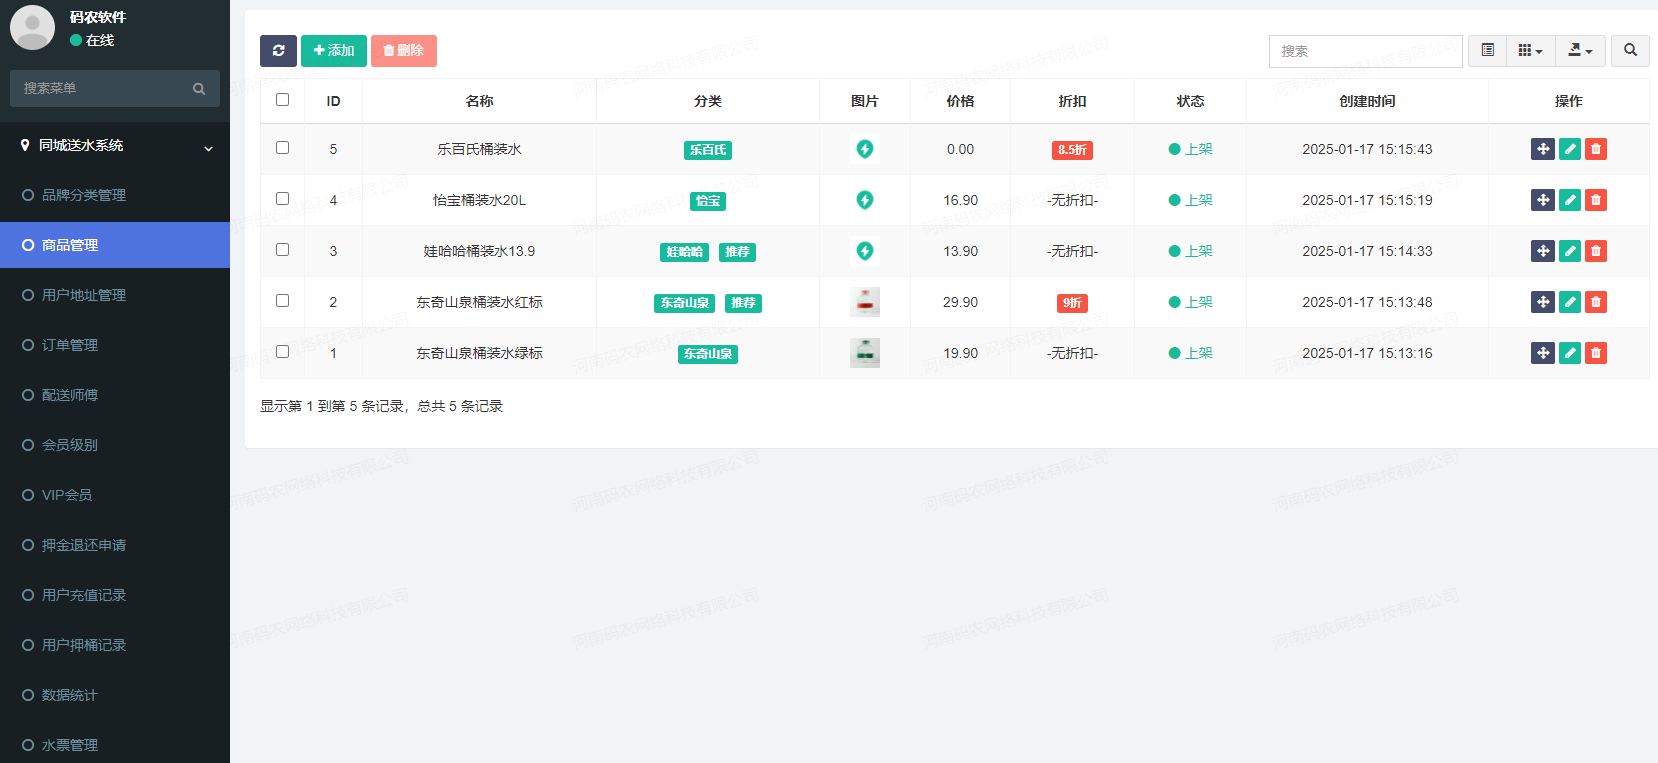Click the green 添加 button

[x=334, y=51]
